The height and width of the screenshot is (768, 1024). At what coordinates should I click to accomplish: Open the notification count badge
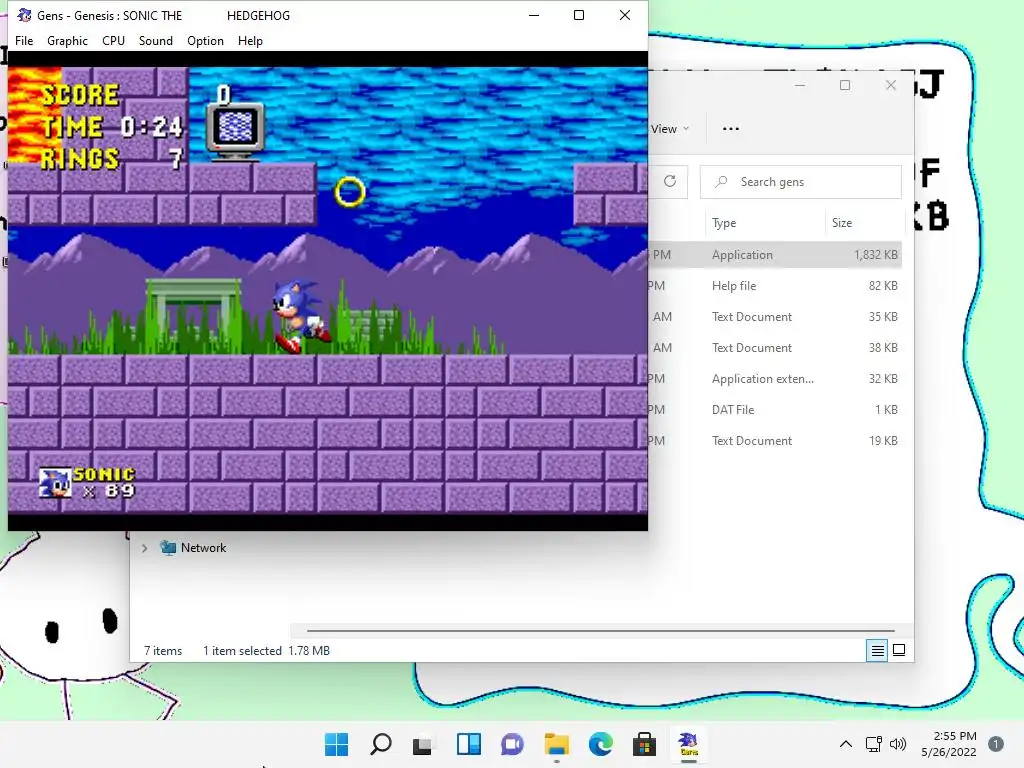(x=995, y=744)
